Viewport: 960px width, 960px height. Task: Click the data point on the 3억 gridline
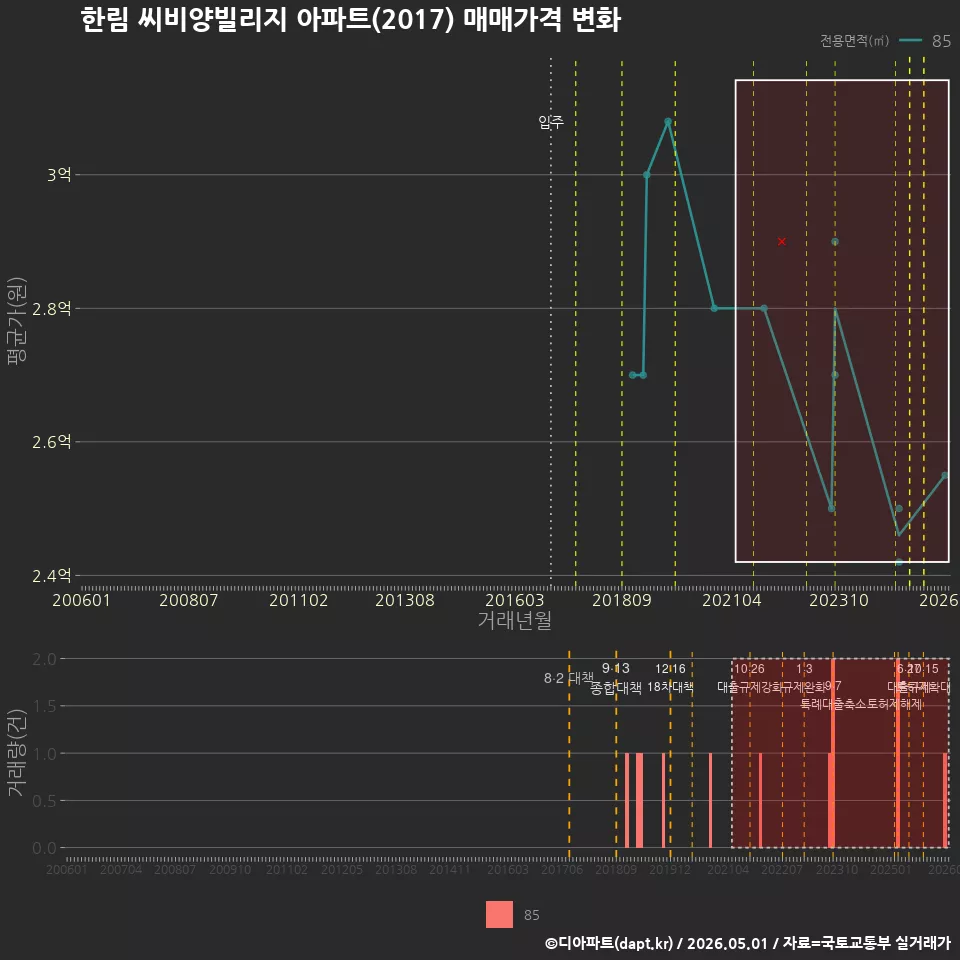pos(647,174)
